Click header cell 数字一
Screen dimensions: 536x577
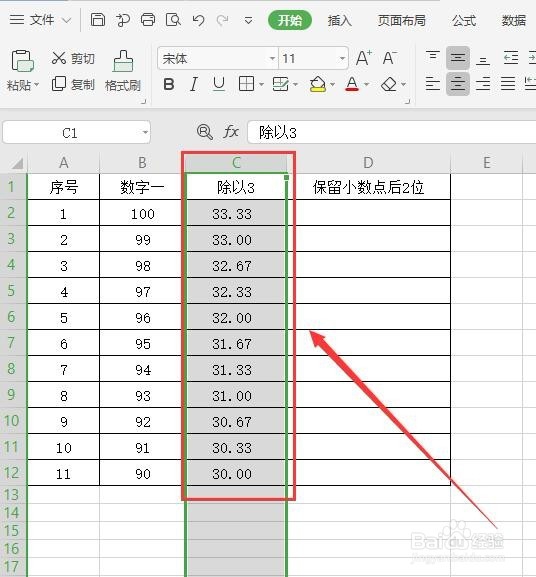coord(142,187)
